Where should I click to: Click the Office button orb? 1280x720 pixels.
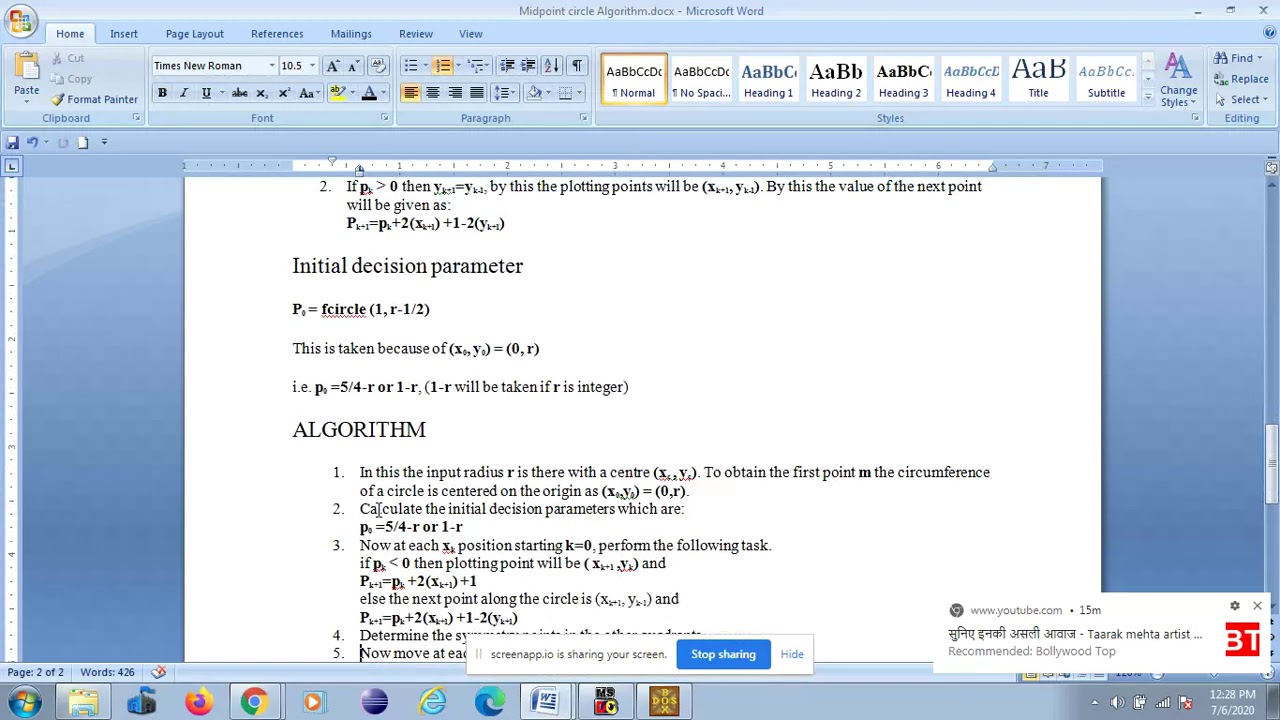click(20, 18)
